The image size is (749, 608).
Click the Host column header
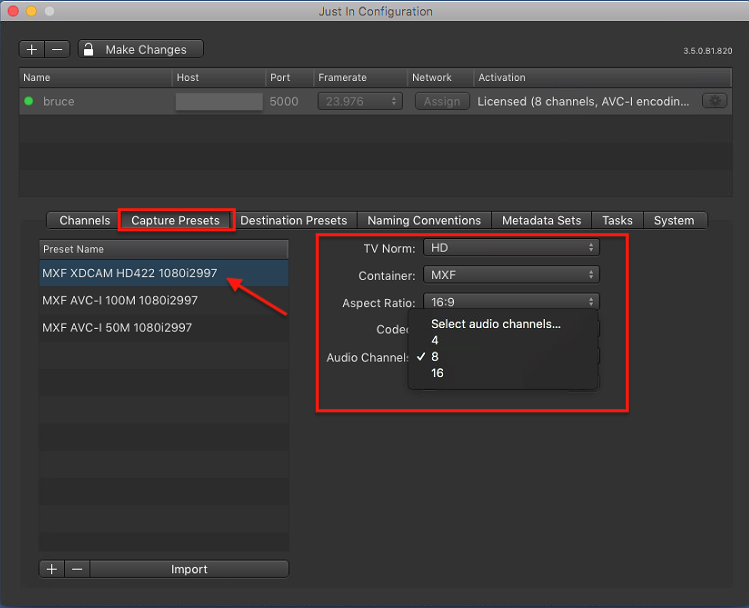pos(218,77)
